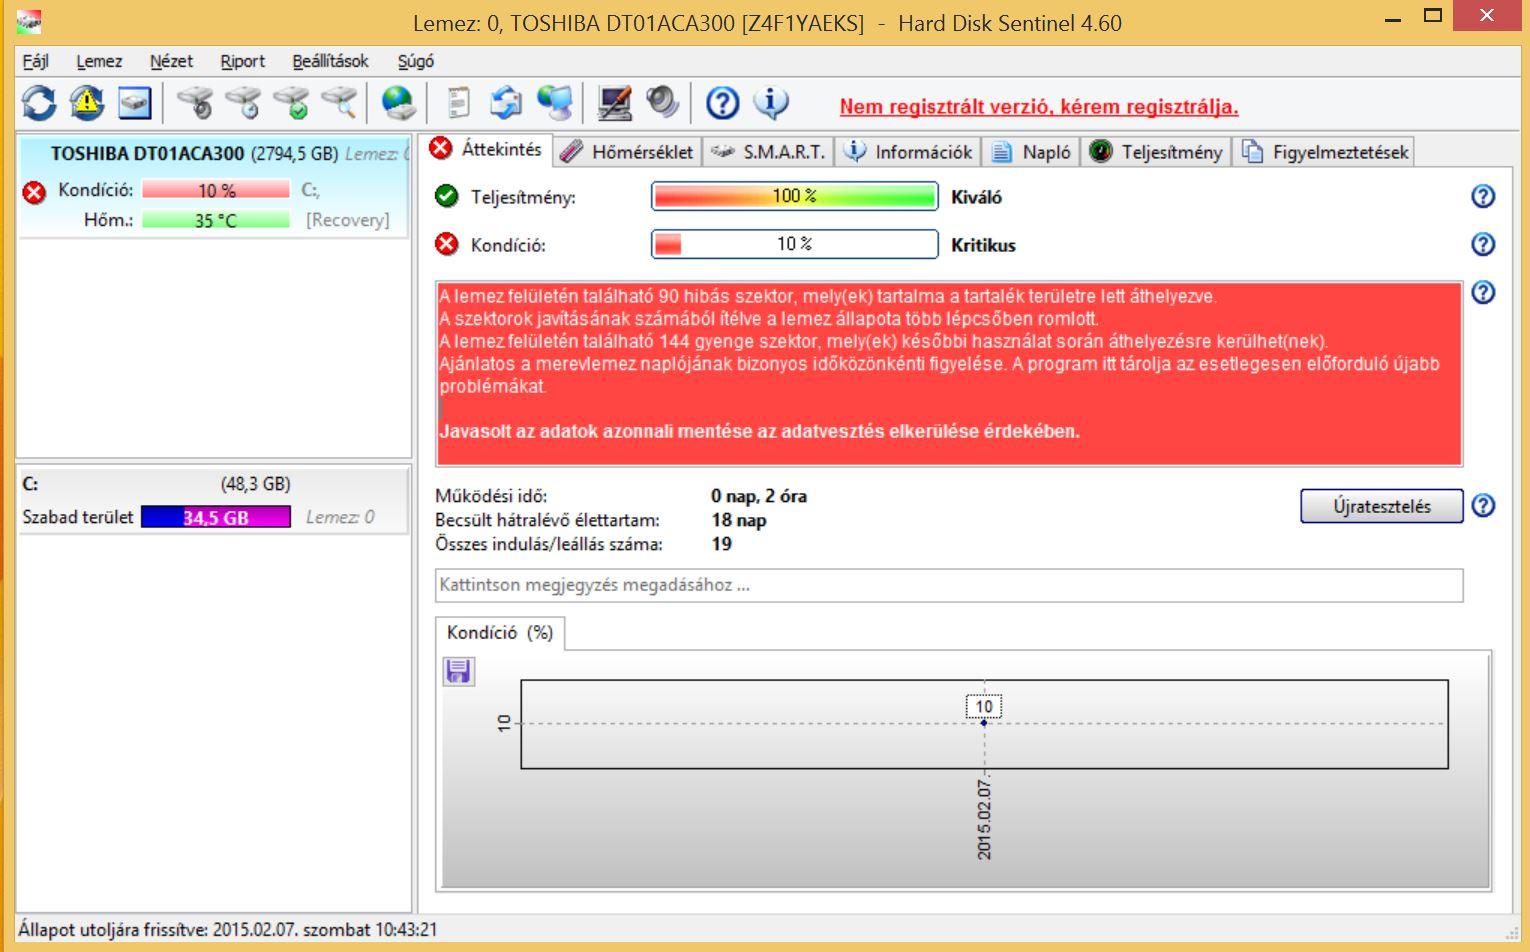Image resolution: width=1530 pixels, height=952 pixels.
Task: Click the disk with clock icon
Action: (x=242, y=102)
